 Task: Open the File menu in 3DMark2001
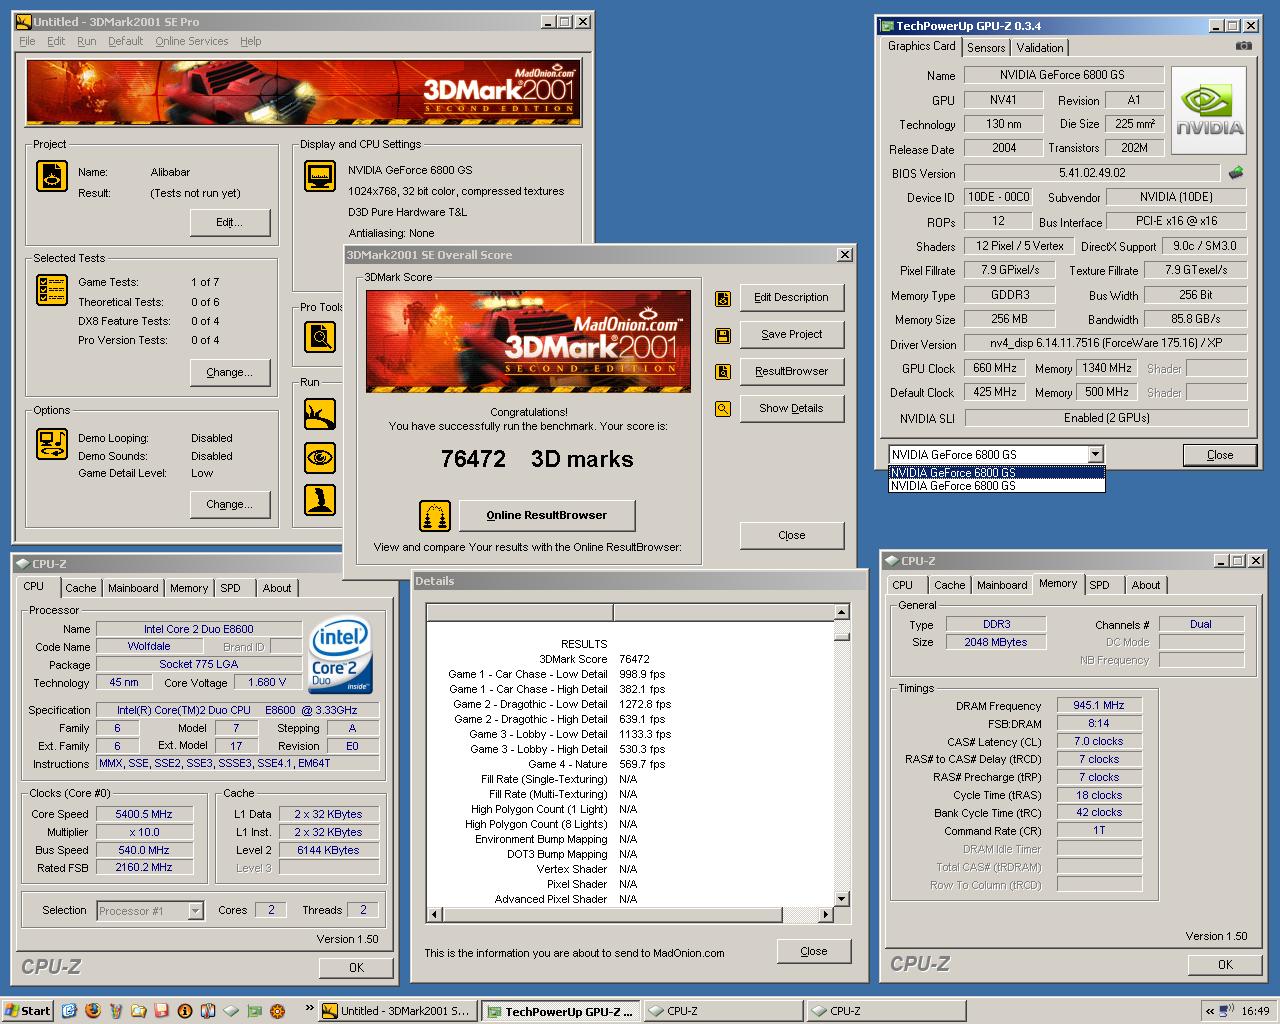(x=27, y=41)
